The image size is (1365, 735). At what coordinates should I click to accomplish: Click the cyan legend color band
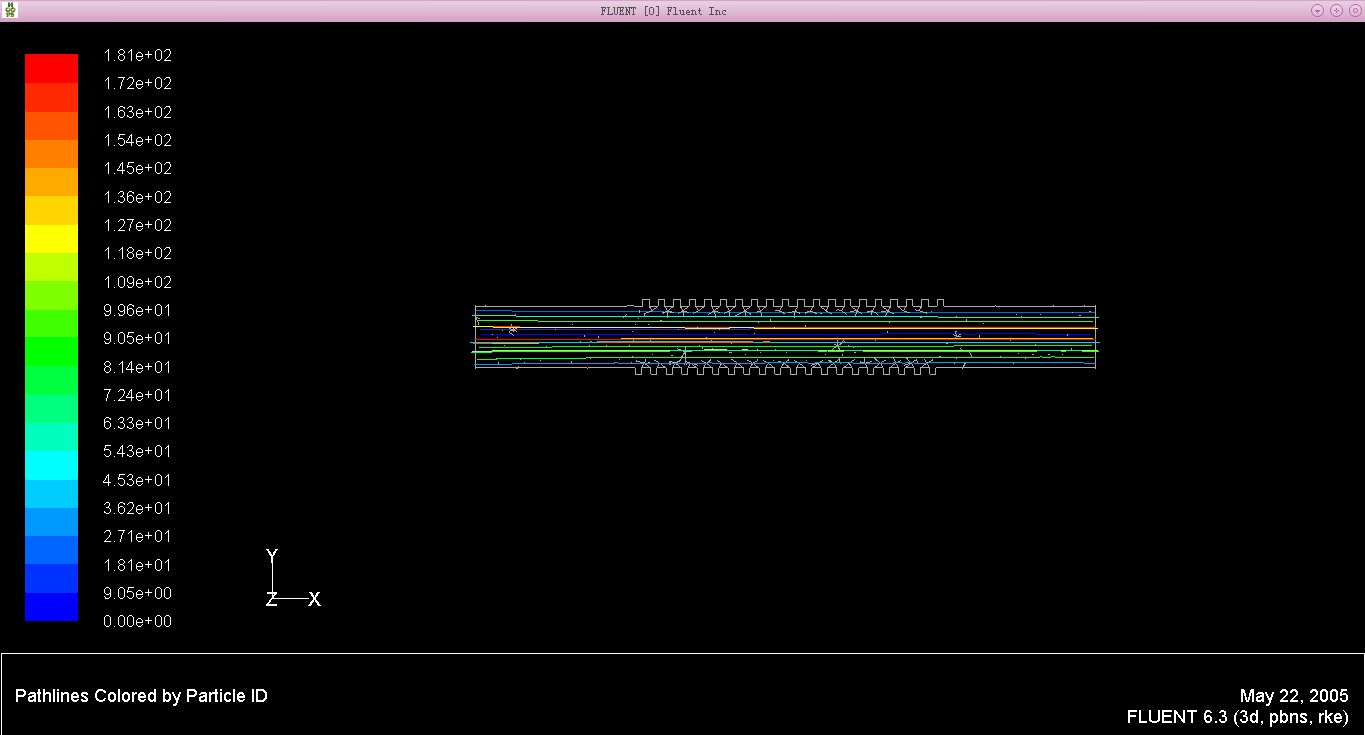[51, 465]
